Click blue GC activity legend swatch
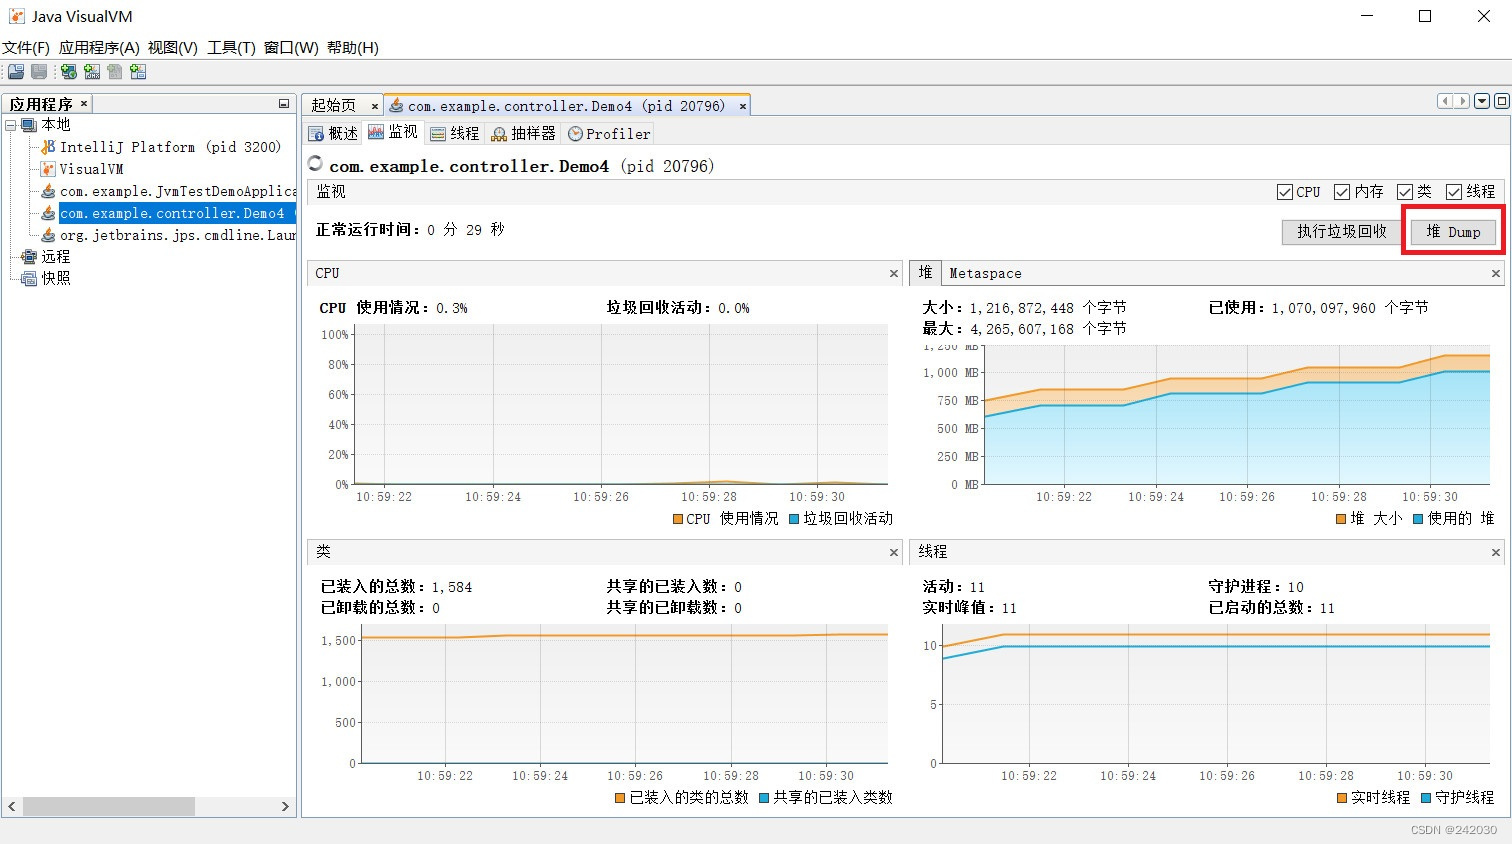 (794, 519)
